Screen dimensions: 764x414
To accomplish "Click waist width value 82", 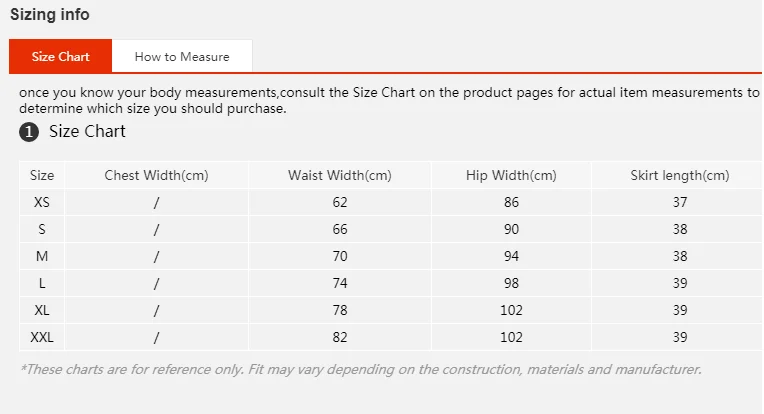I will coord(340,337).
